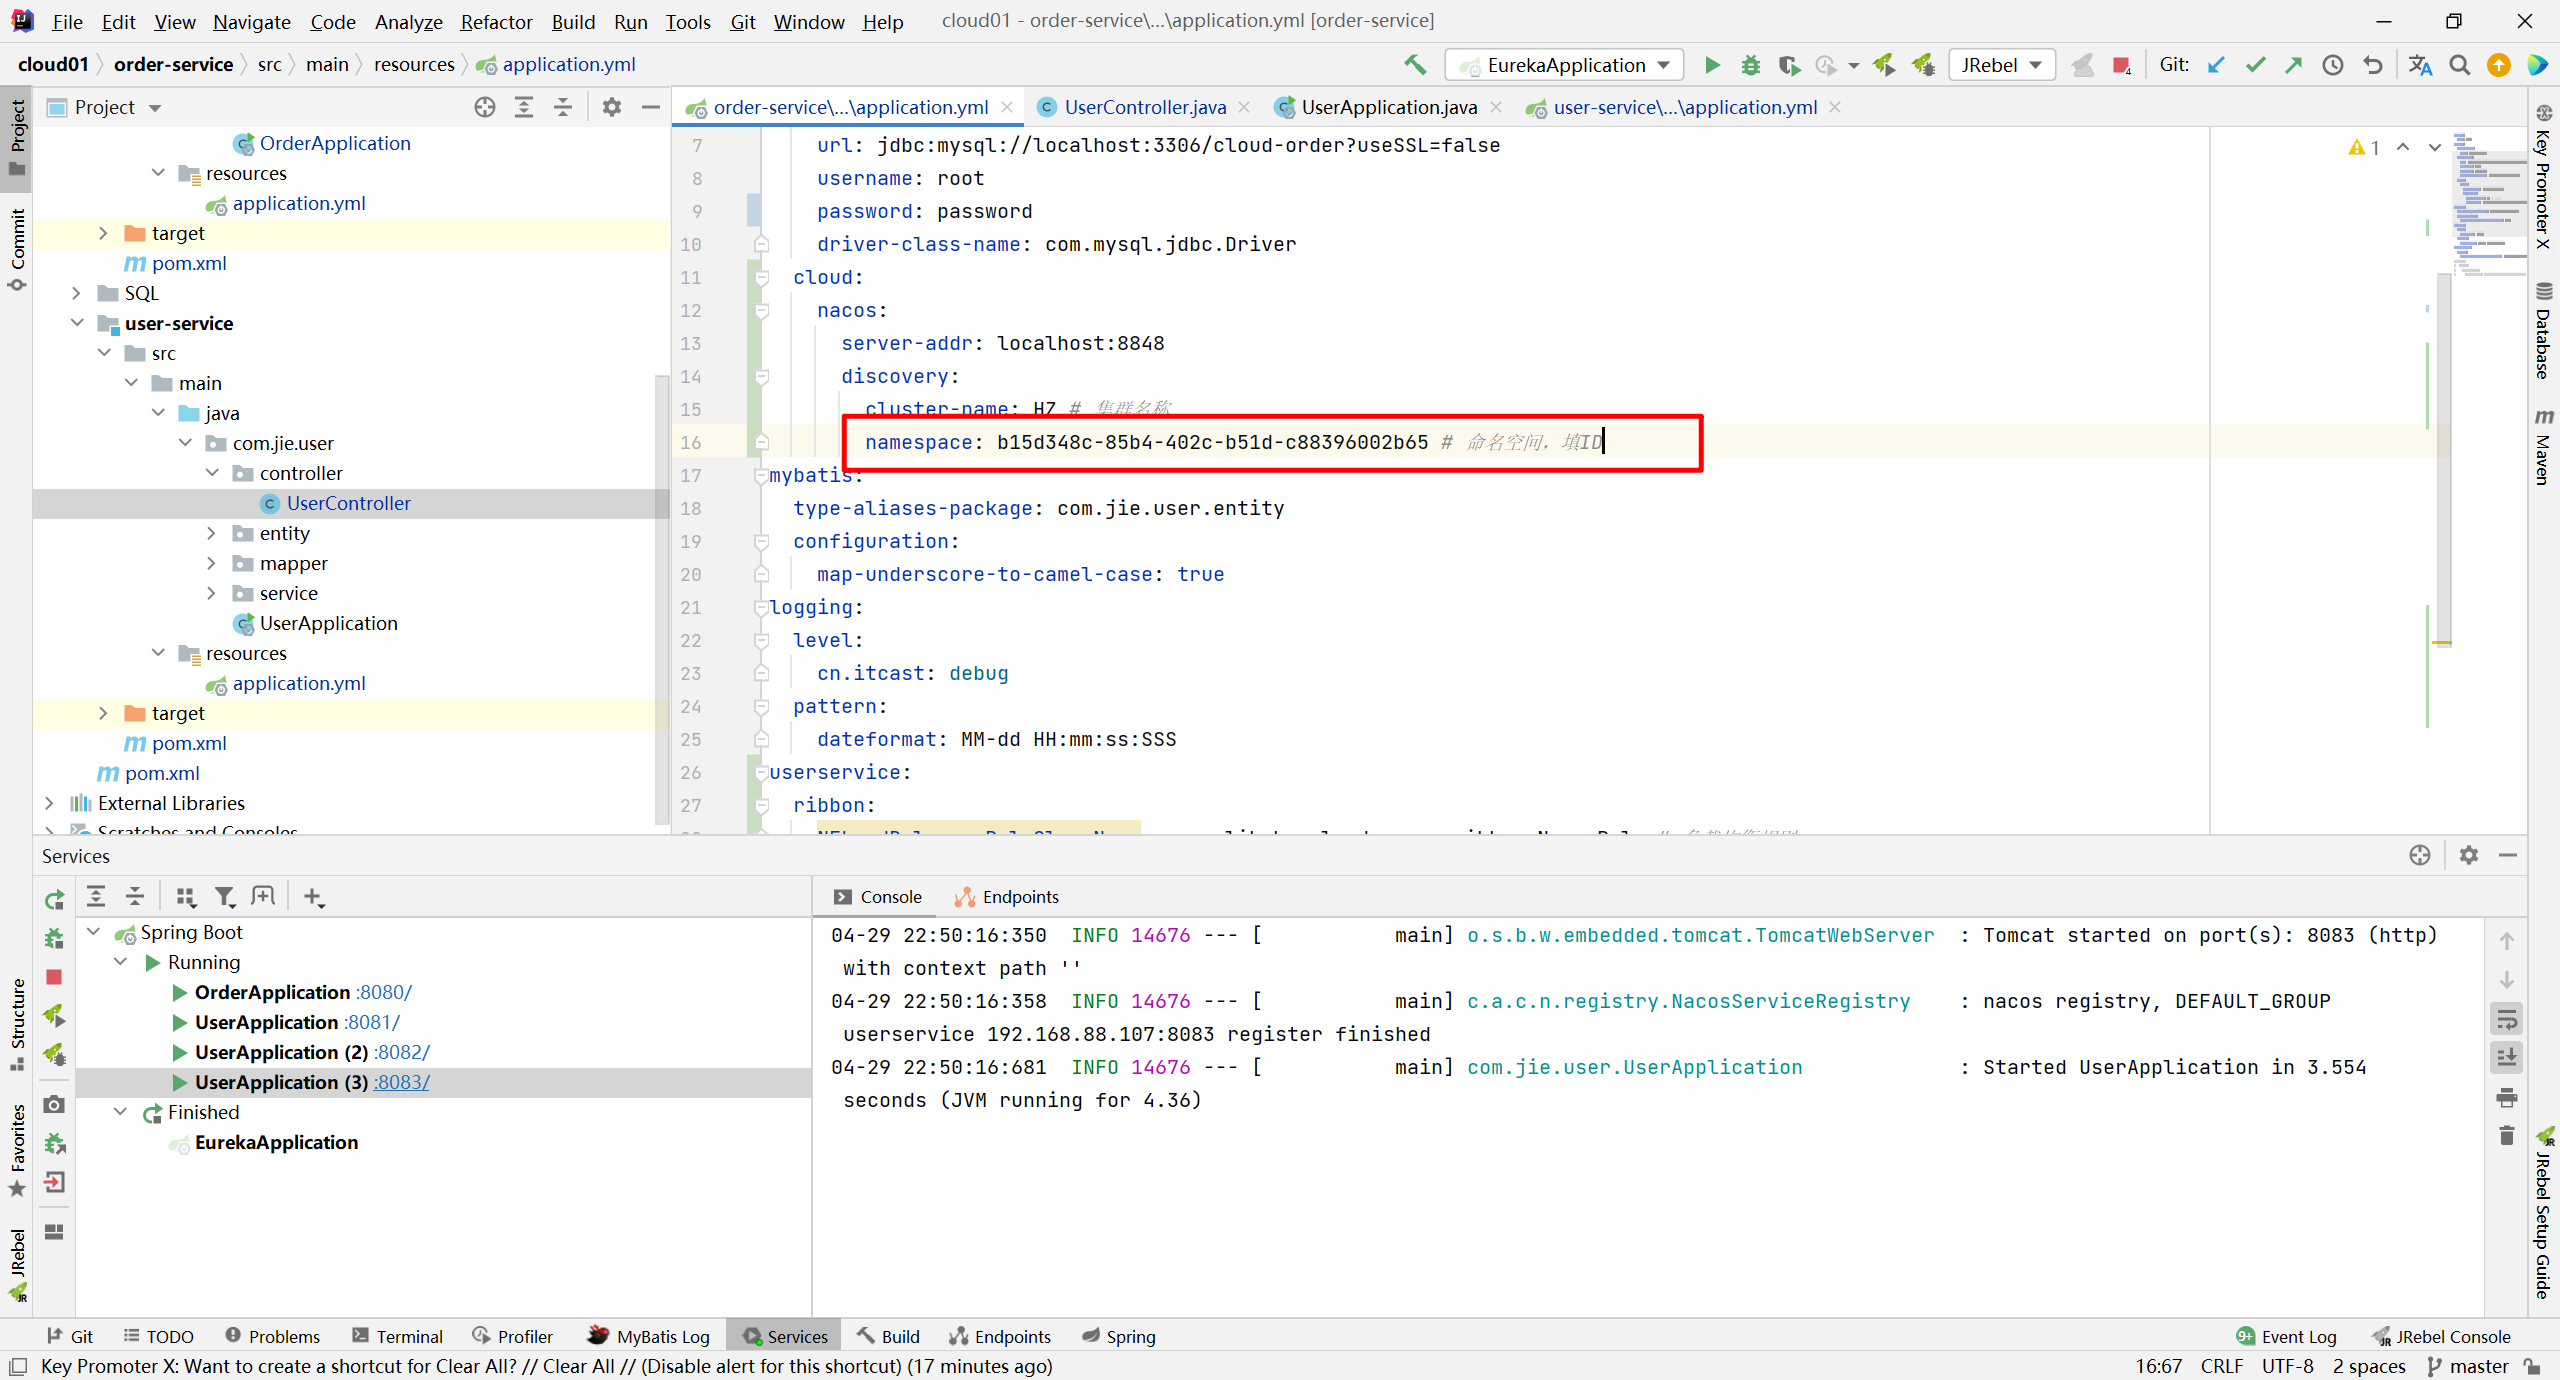Click the Build project hammer icon
The width and height of the screenshot is (2560, 1380).
click(x=1414, y=65)
